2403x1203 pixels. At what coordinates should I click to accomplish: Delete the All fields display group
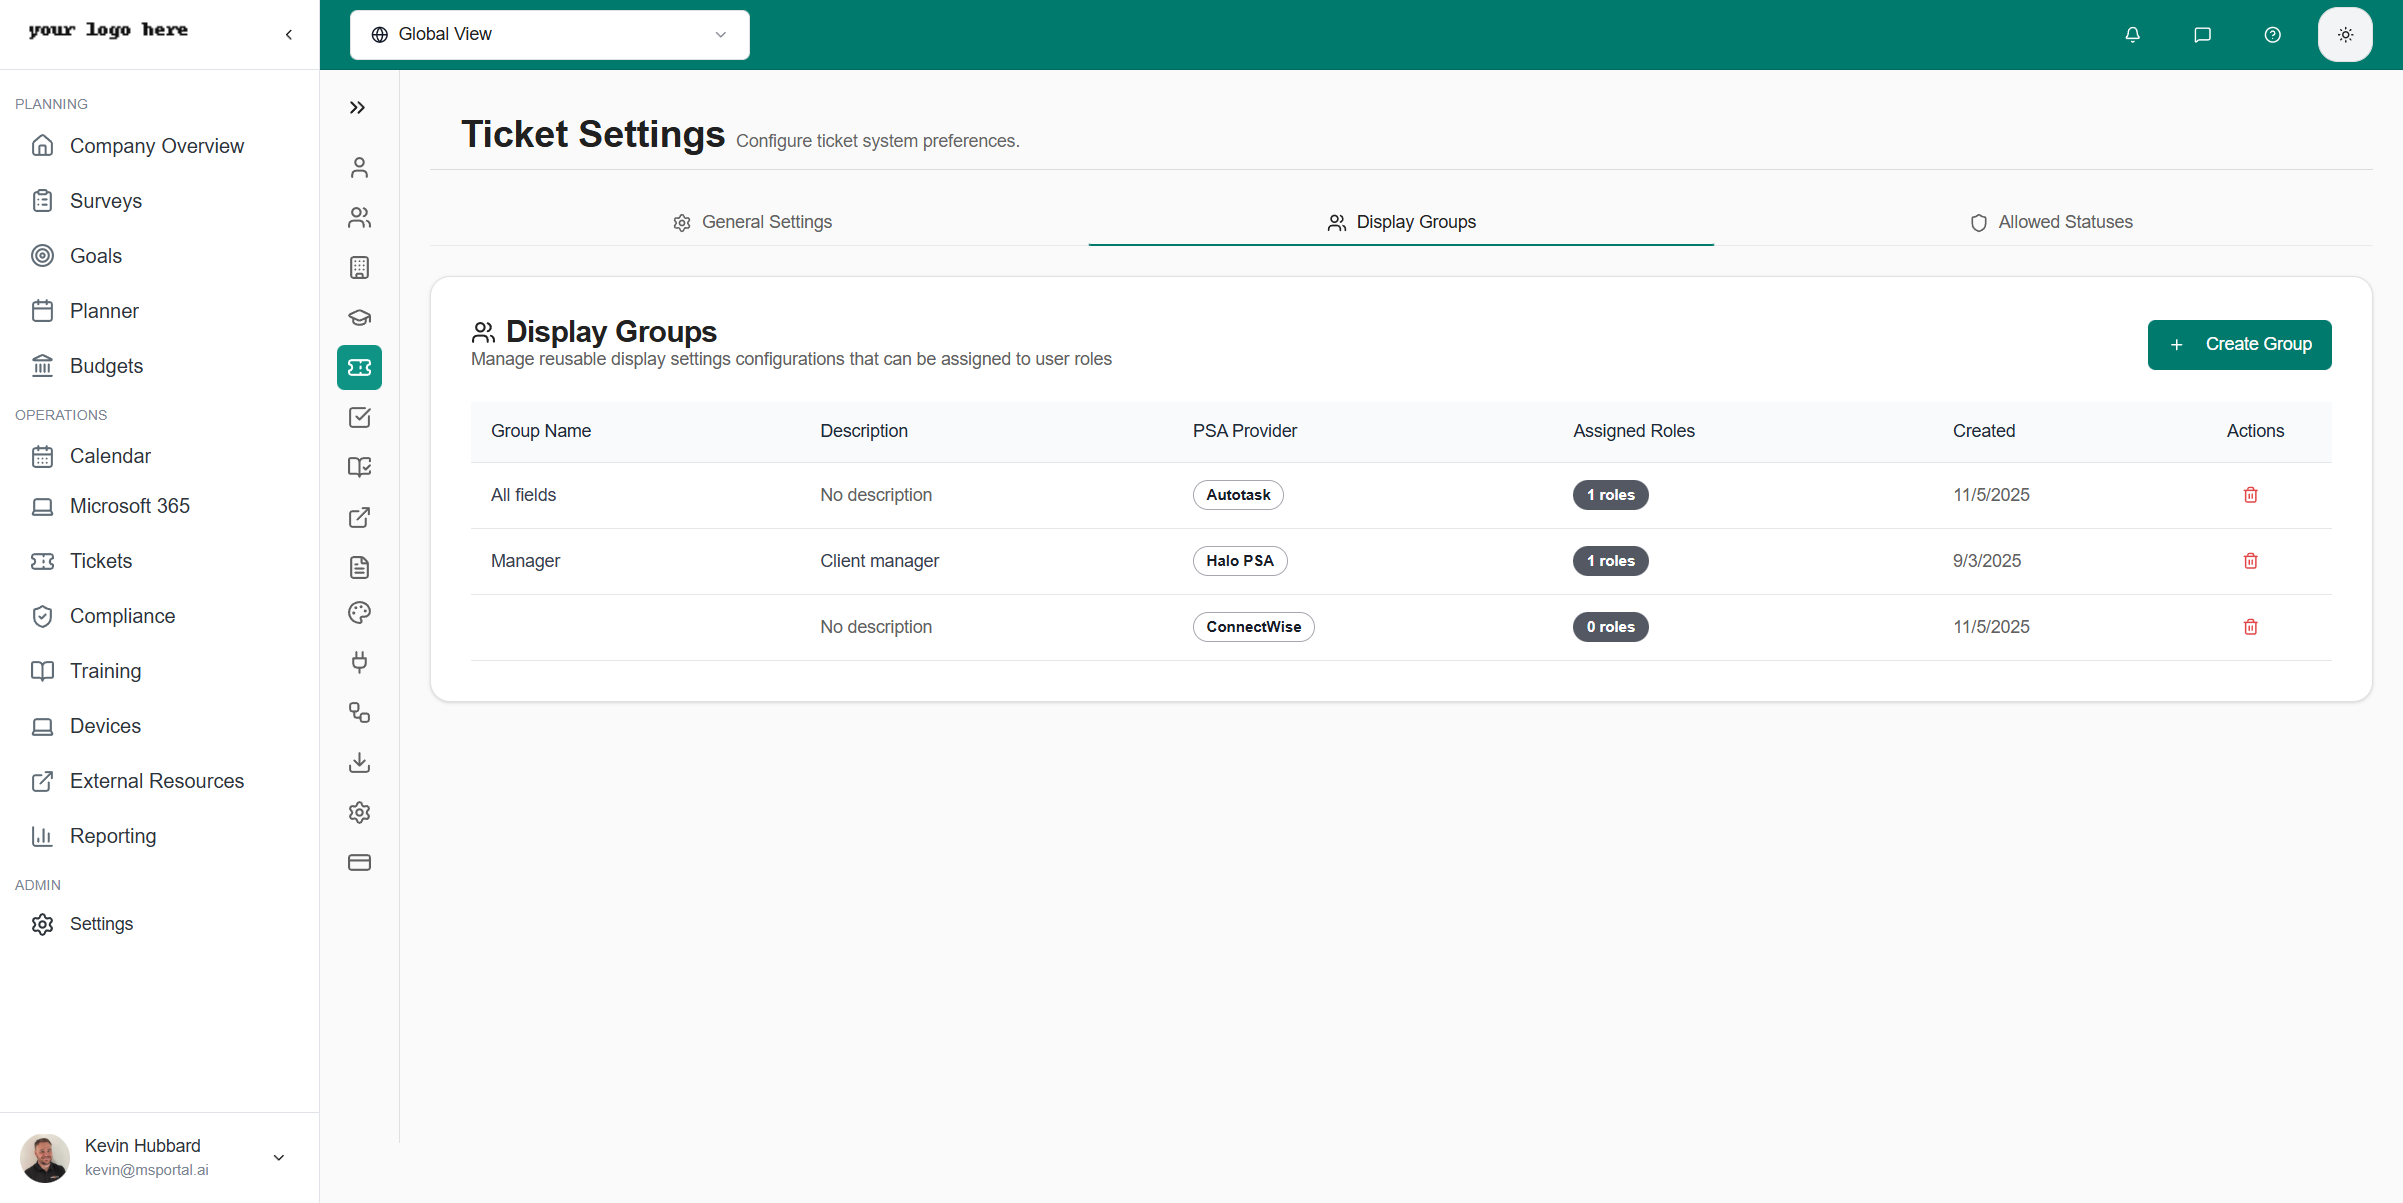point(2250,495)
